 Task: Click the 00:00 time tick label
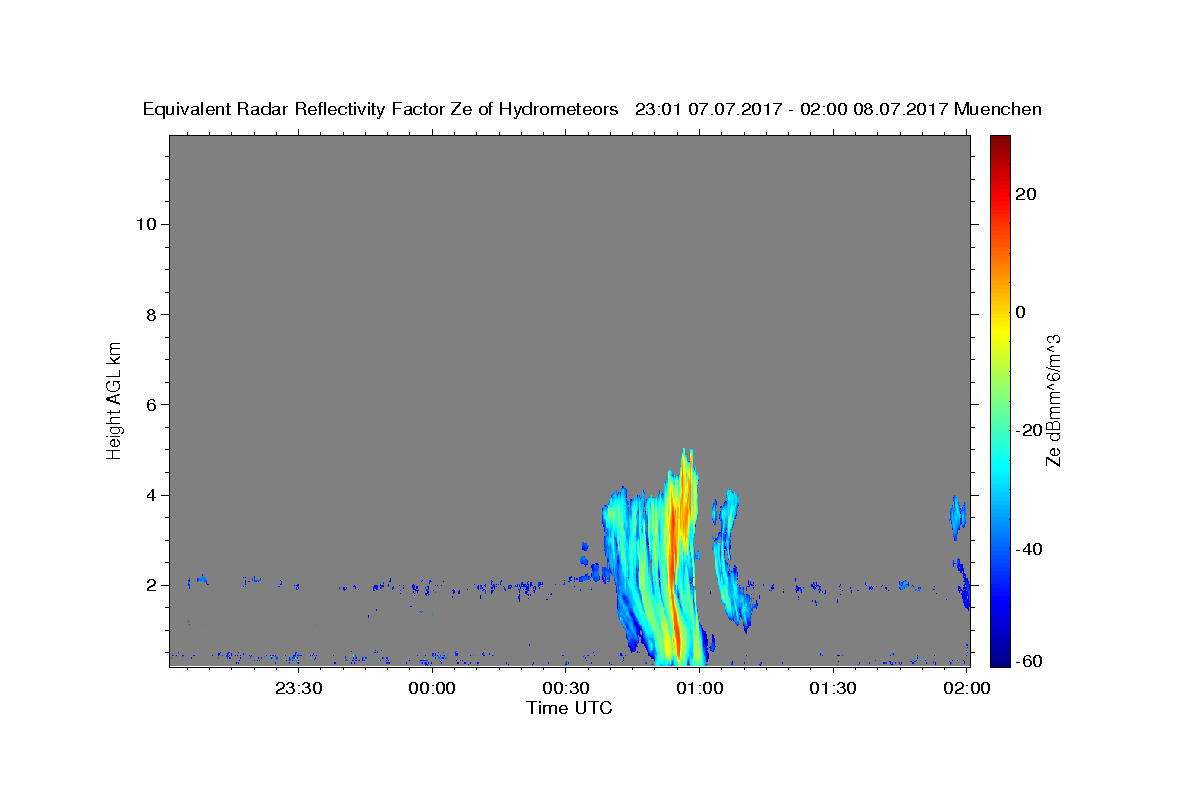coord(433,688)
